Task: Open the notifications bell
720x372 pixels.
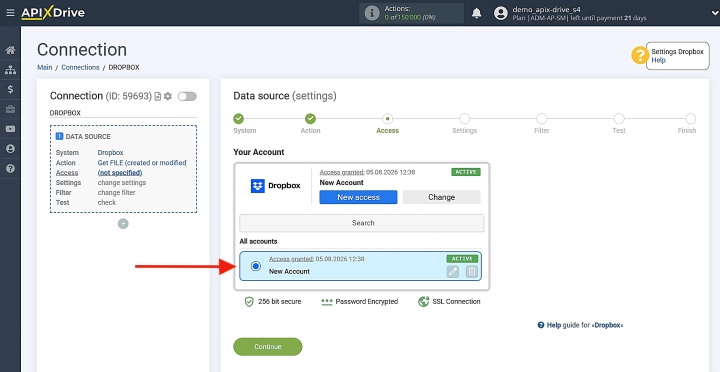Action: click(477, 13)
